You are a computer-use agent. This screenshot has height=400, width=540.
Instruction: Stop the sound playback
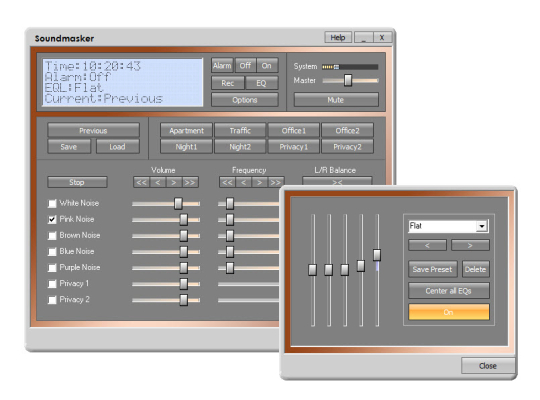click(77, 182)
